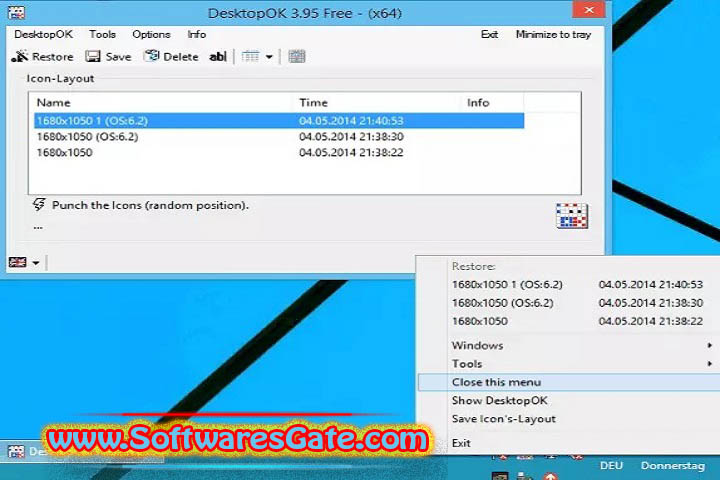Click Exit in the tray context menu
Viewport: 720px width, 480px height.
(x=569, y=443)
